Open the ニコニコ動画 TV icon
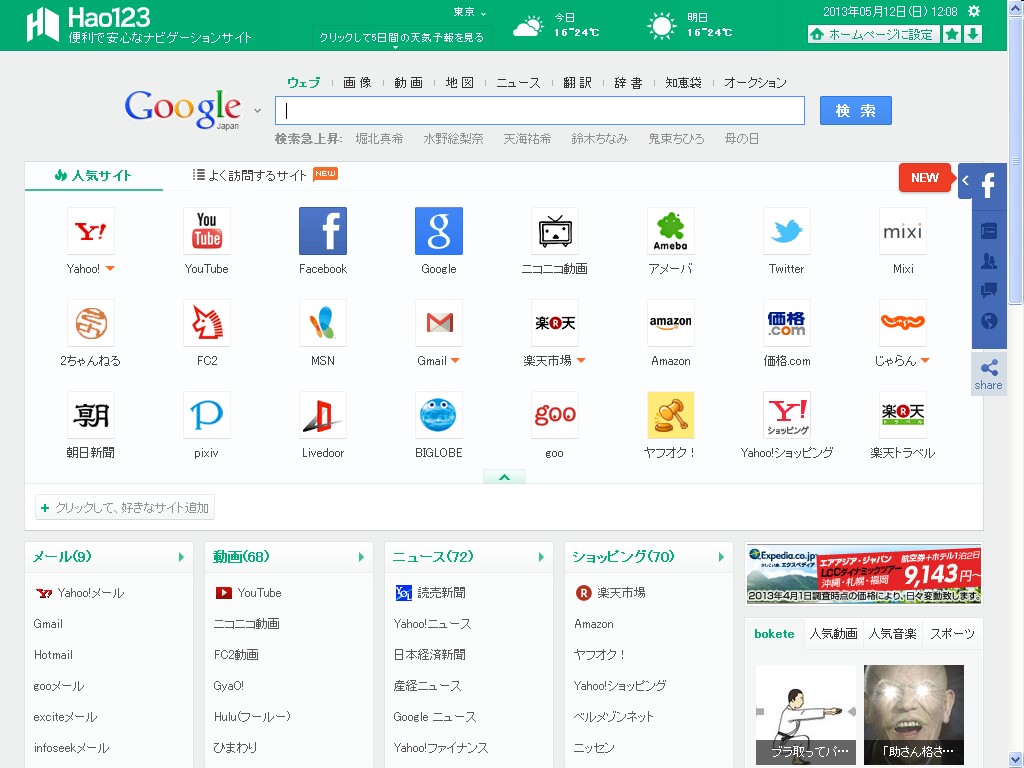 pos(554,231)
